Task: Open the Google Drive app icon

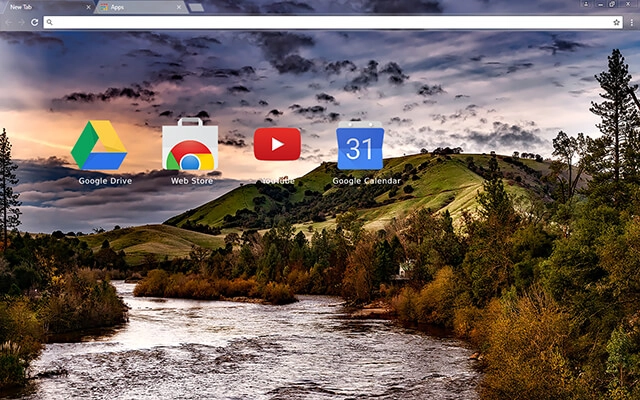Action: click(99, 145)
